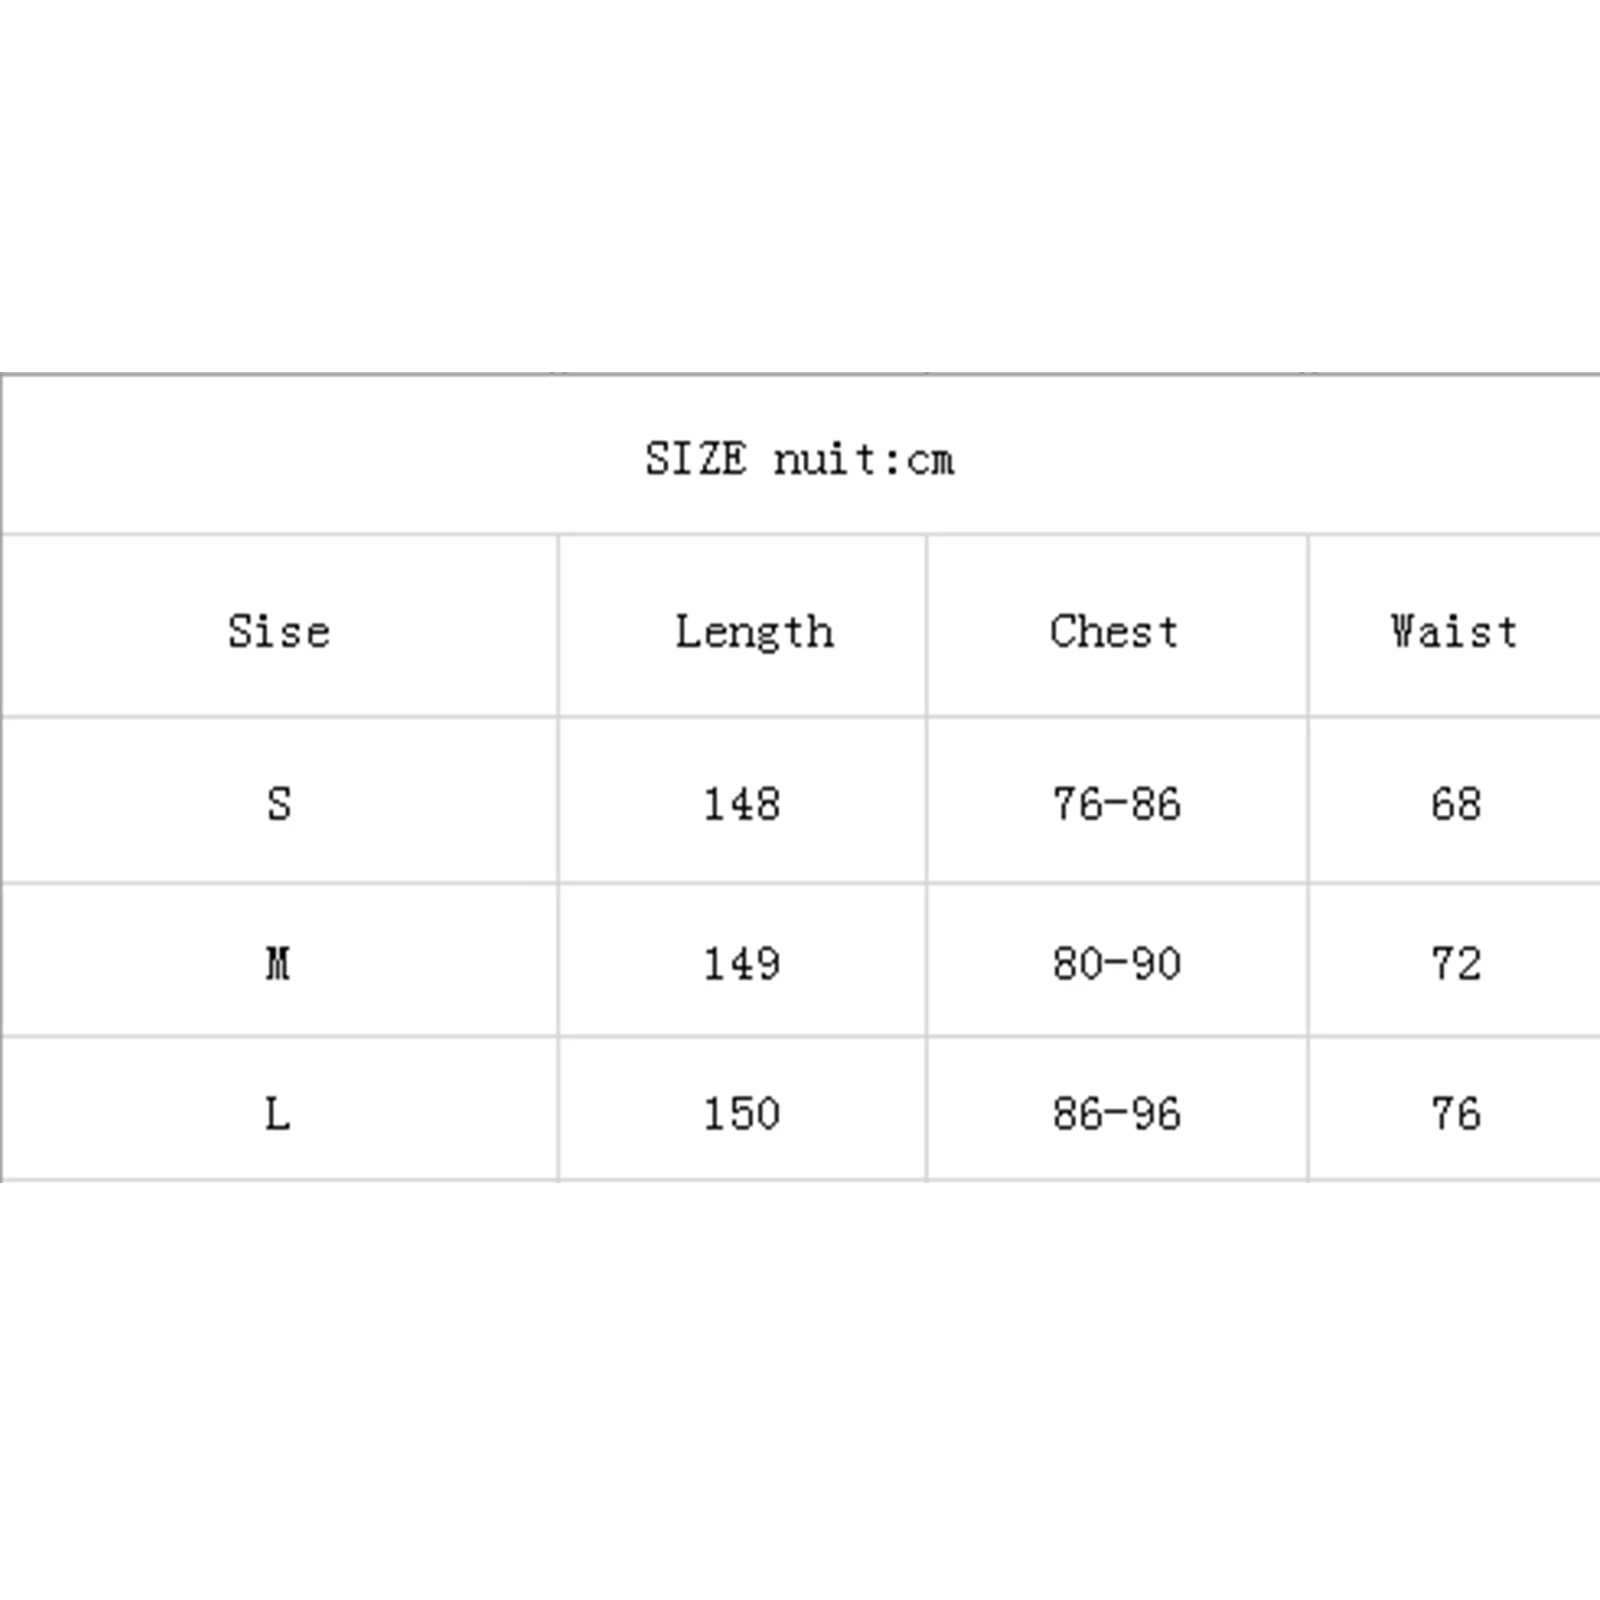Image resolution: width=1600 pixels, height=1600 pixels.
Task: Select the length value 149
Action: click(741, 964)
